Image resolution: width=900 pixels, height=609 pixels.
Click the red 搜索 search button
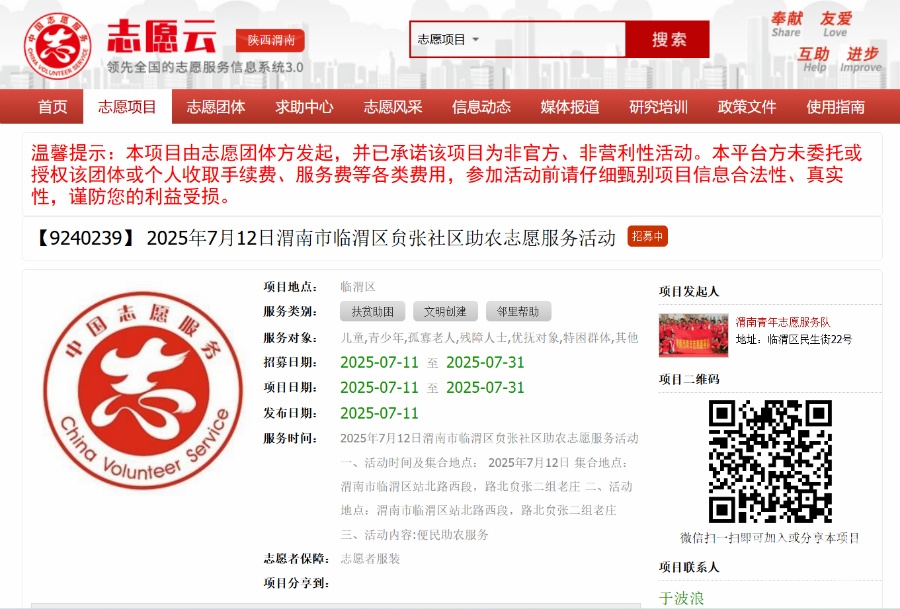pos(668,40)
